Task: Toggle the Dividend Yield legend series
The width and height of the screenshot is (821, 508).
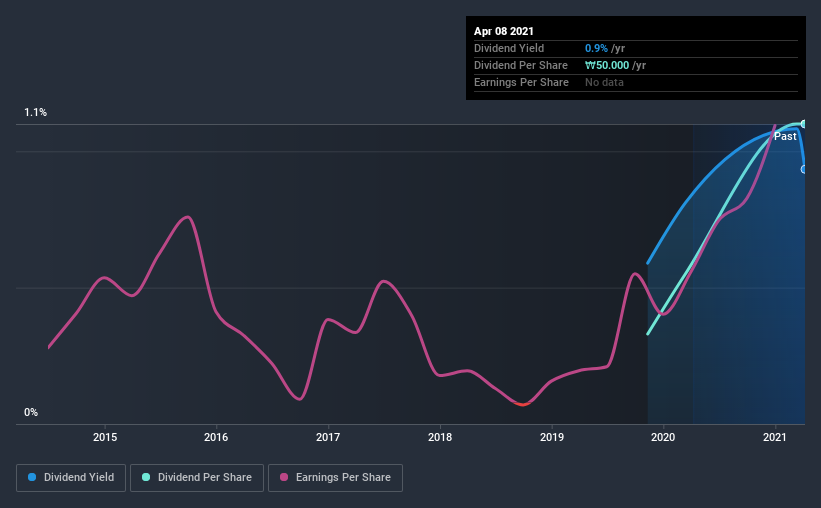Action: coord(71,478)
